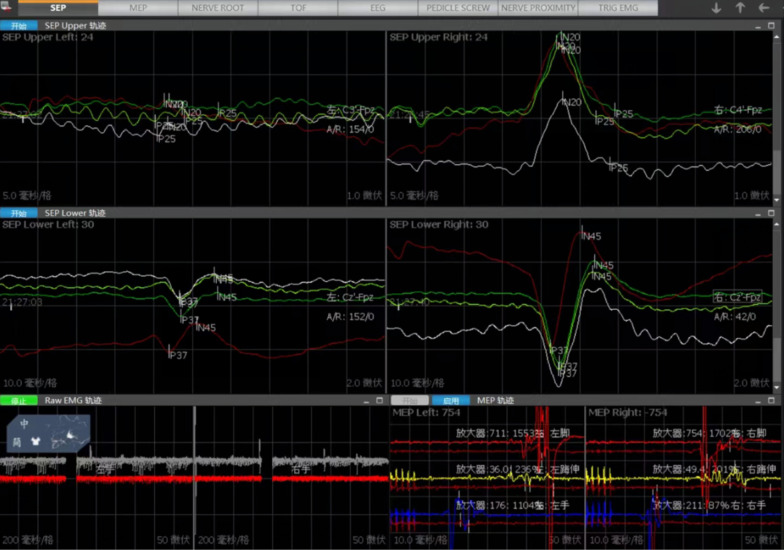Click the up arrow icon in top bar
The width and height of the screenshot is (784, 550).
pos(740,8)
